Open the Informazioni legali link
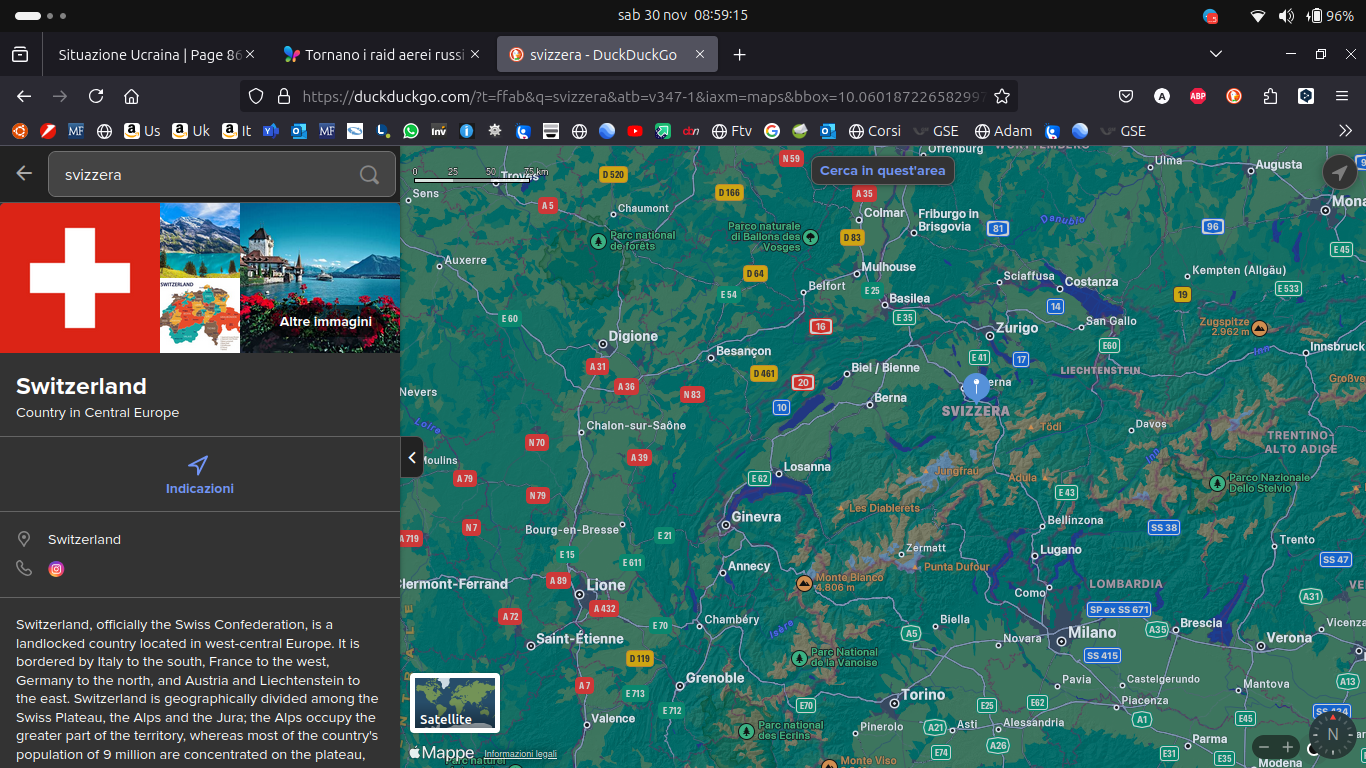Image resolution: width=1366 pixels, height=768 pixels. pyautogui.click(x=520, y=754)
